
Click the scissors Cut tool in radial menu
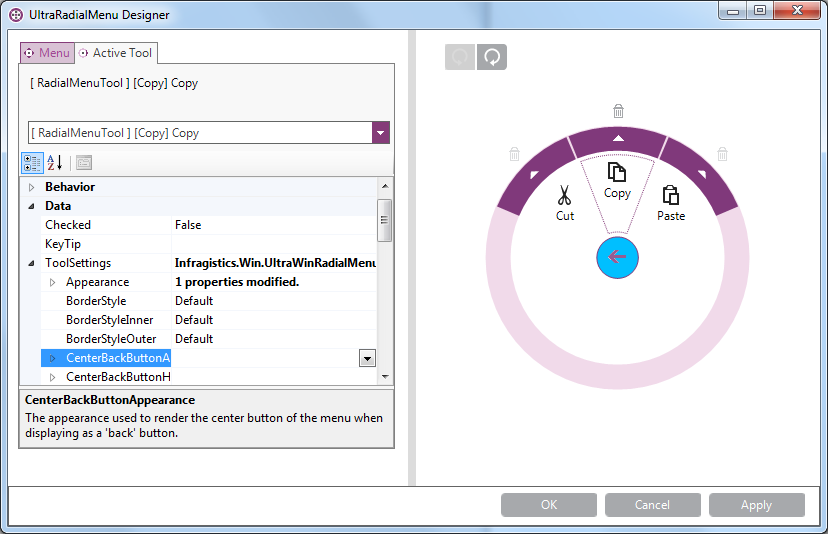click(564, 196)
